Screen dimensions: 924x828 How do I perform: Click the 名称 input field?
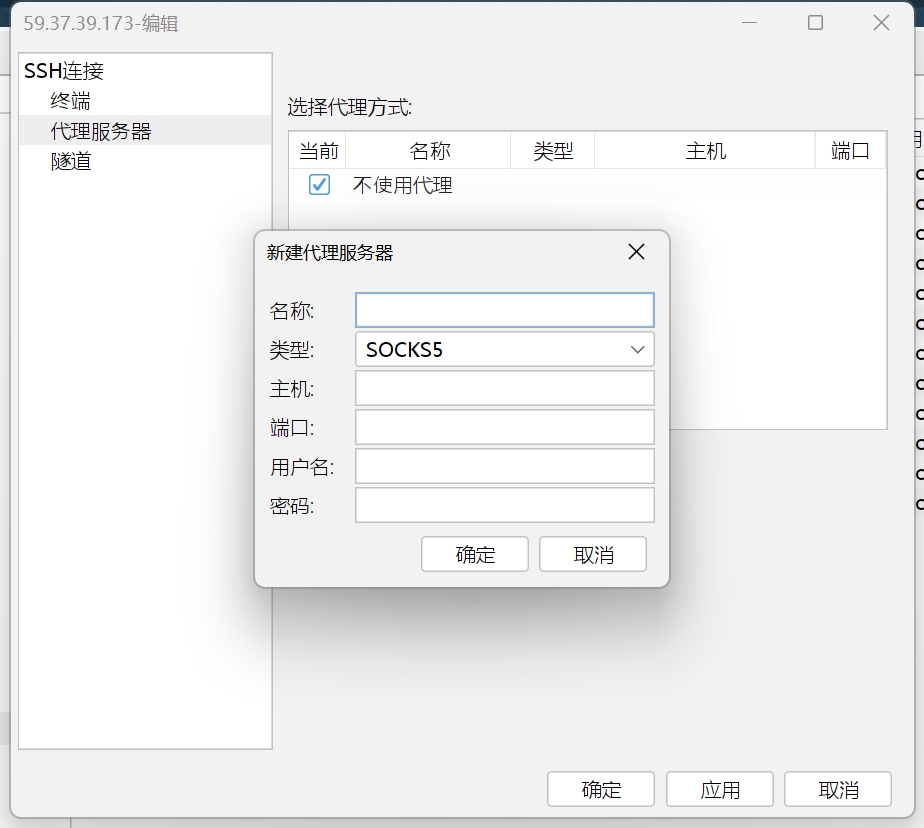pos(504,310)
